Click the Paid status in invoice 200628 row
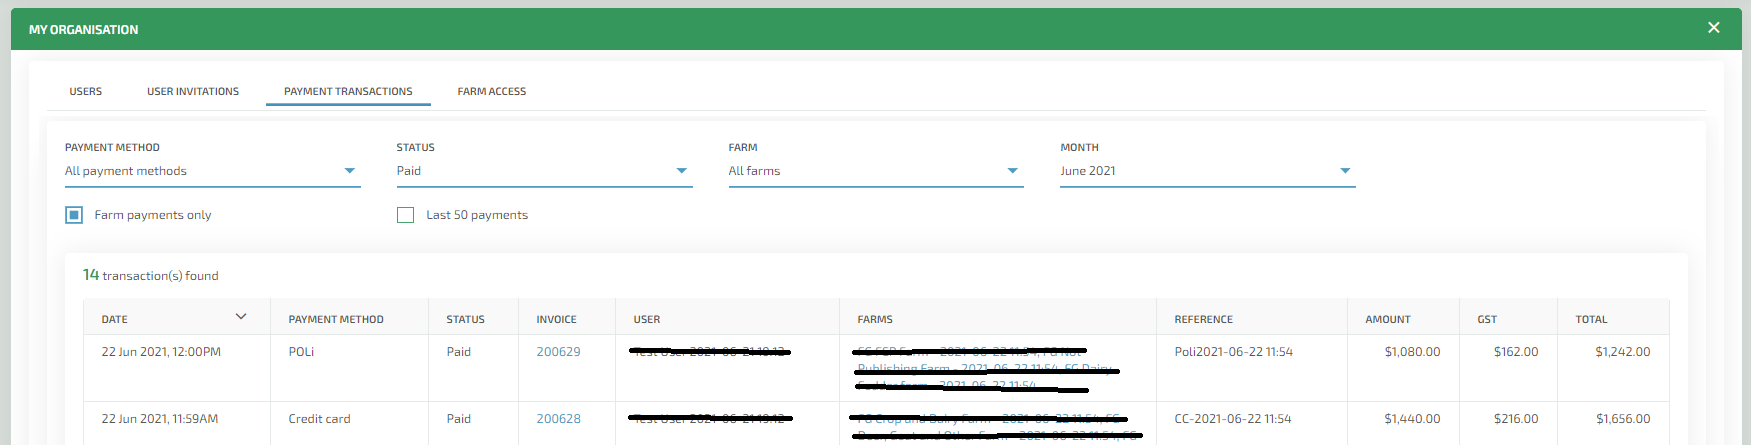 (x=458, y=419)
